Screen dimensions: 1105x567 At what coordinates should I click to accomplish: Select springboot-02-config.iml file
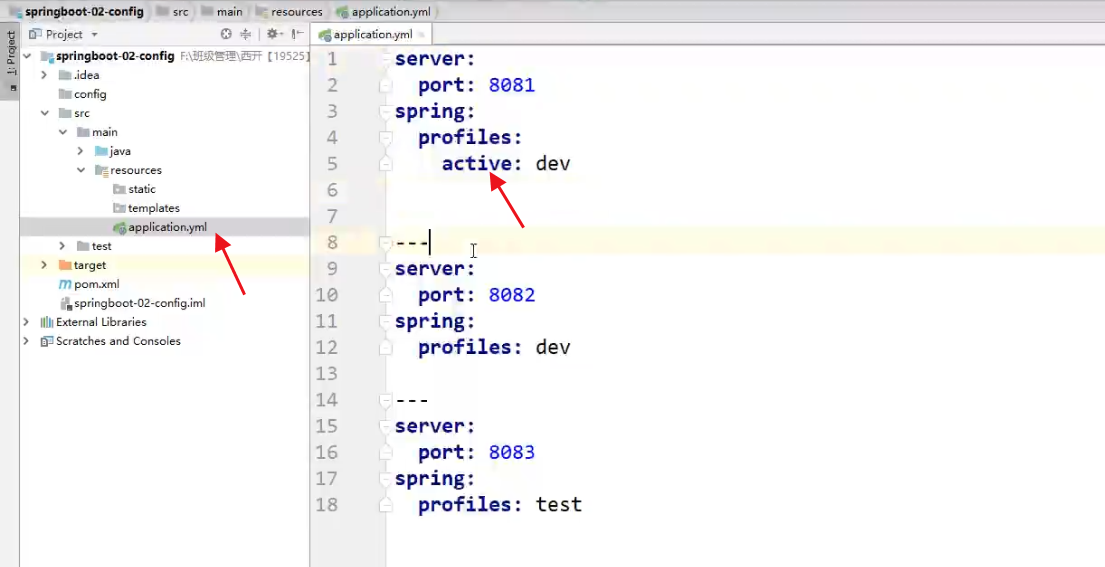pyautogui.click(x=140, y=303)
